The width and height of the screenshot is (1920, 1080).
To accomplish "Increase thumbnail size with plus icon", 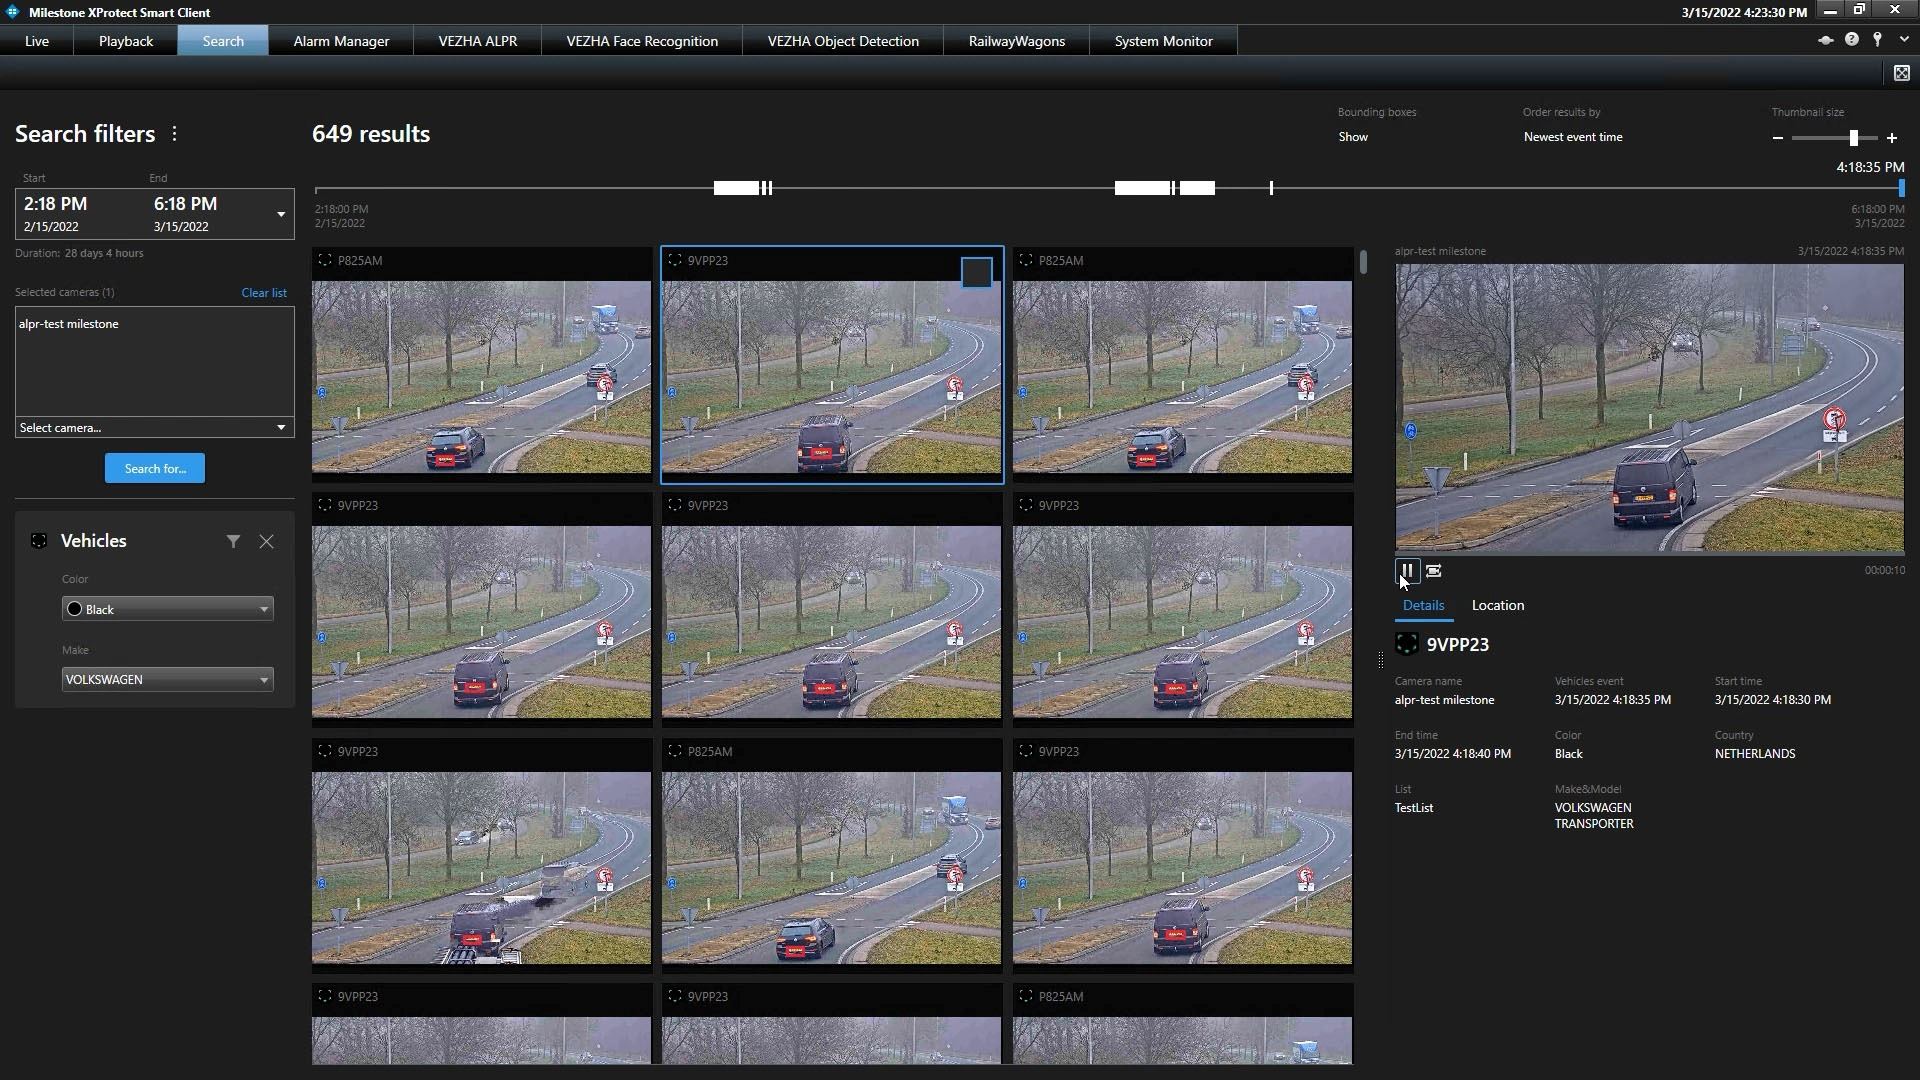I will [1891, 138].
